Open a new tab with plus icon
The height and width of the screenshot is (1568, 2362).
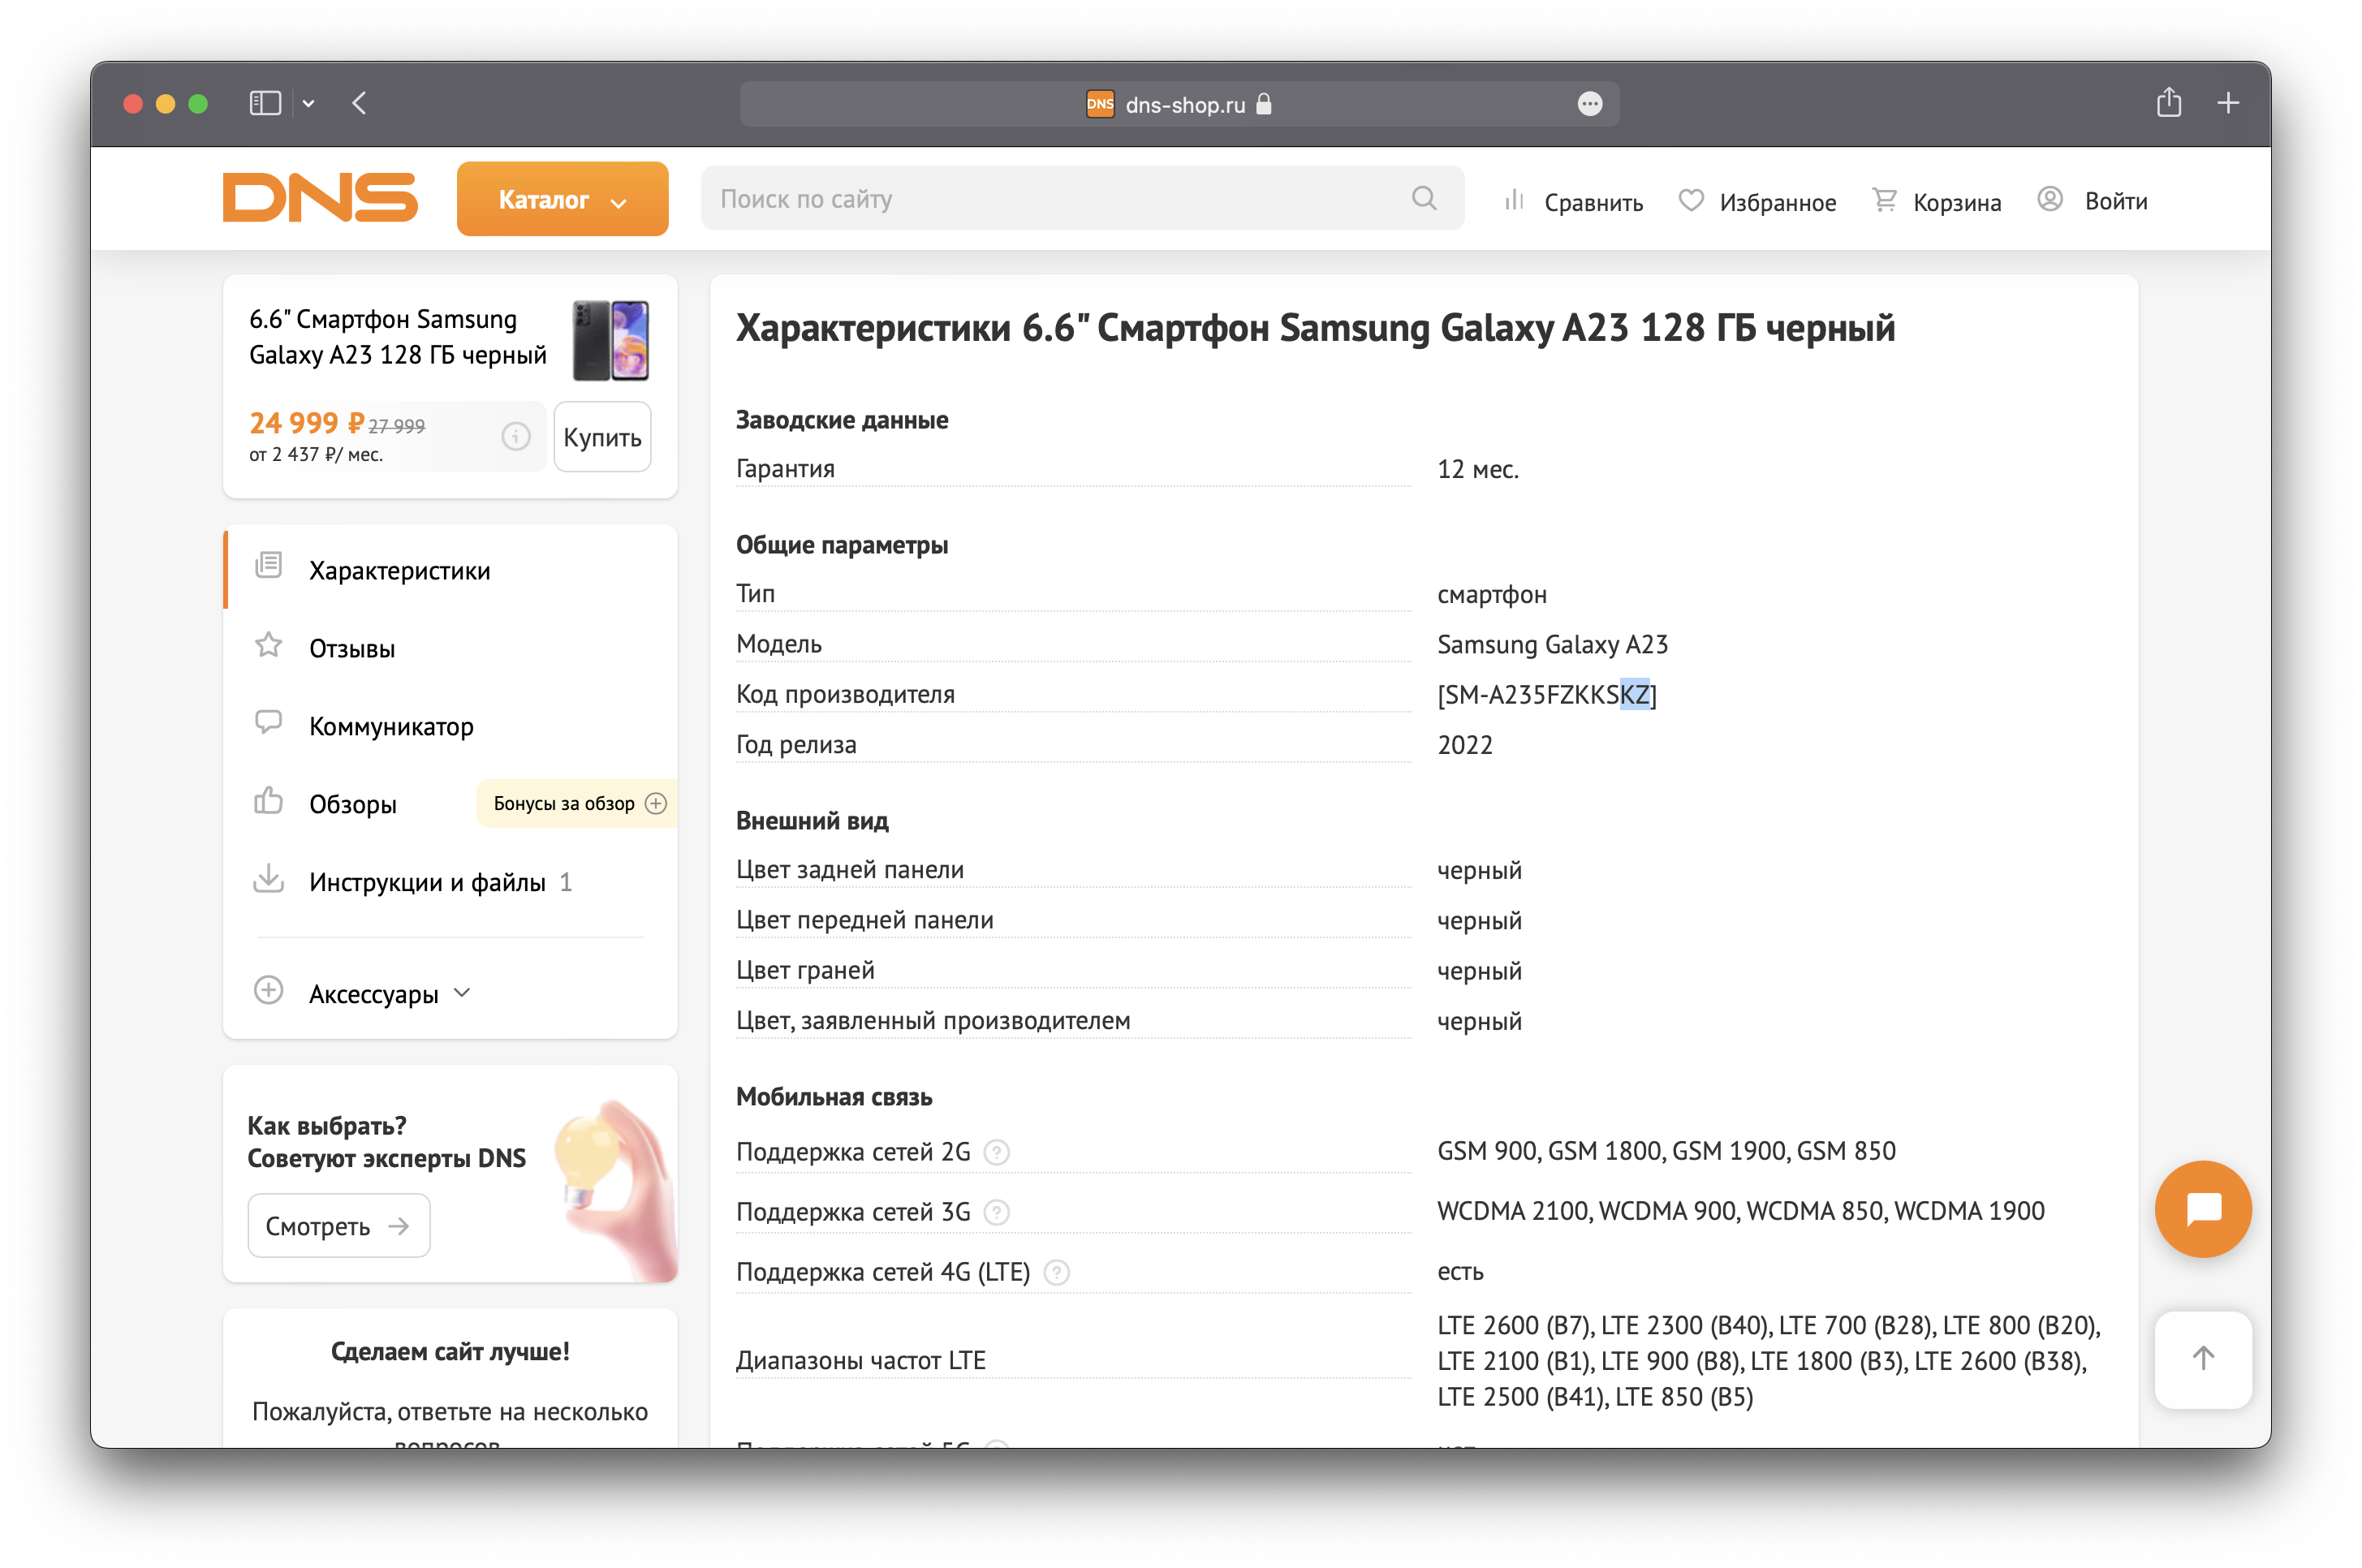tap(2228, 103)
